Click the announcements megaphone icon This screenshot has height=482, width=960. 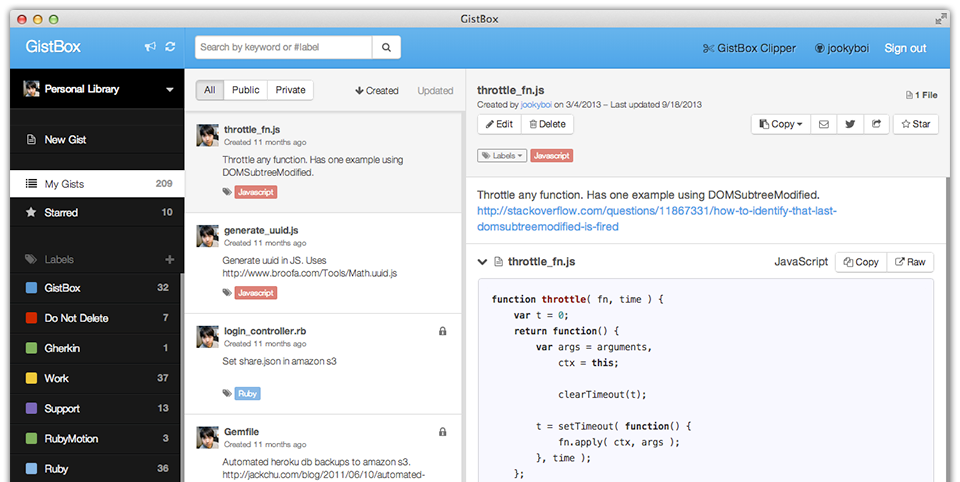coord(150,47)
